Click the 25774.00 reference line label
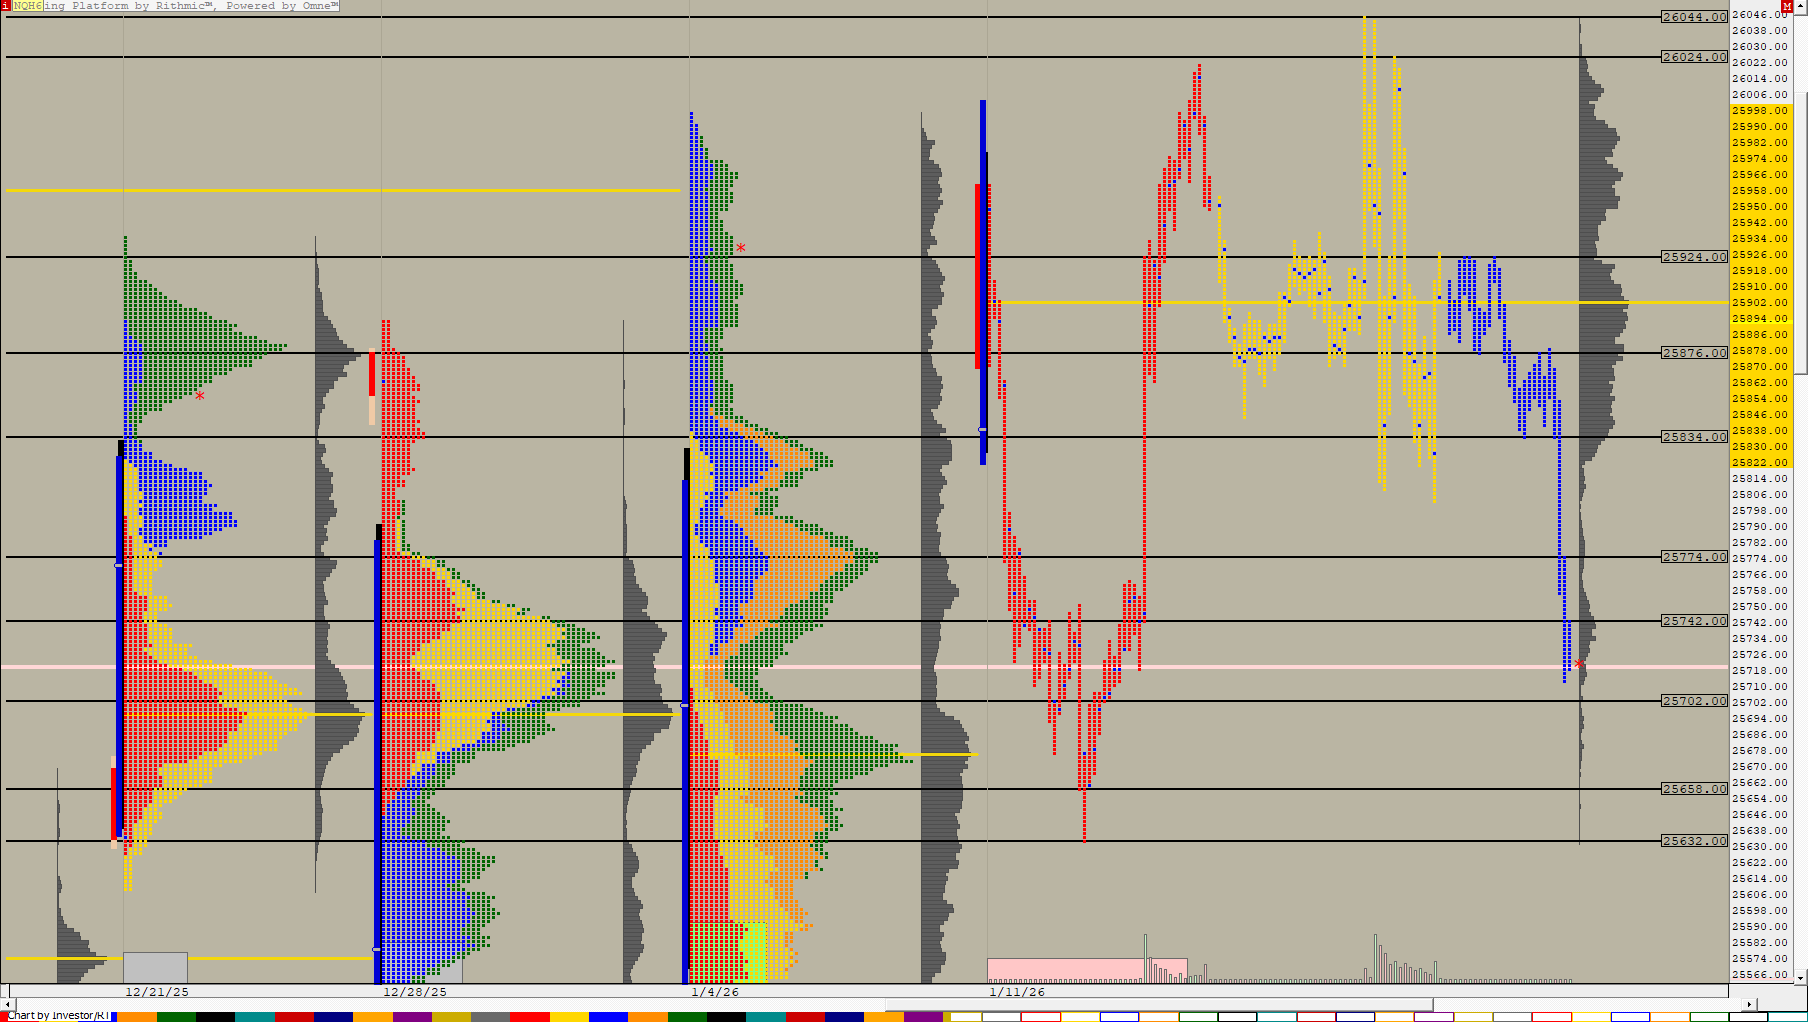This screenshot has width=1808, height=1022. coord(1694,557)
